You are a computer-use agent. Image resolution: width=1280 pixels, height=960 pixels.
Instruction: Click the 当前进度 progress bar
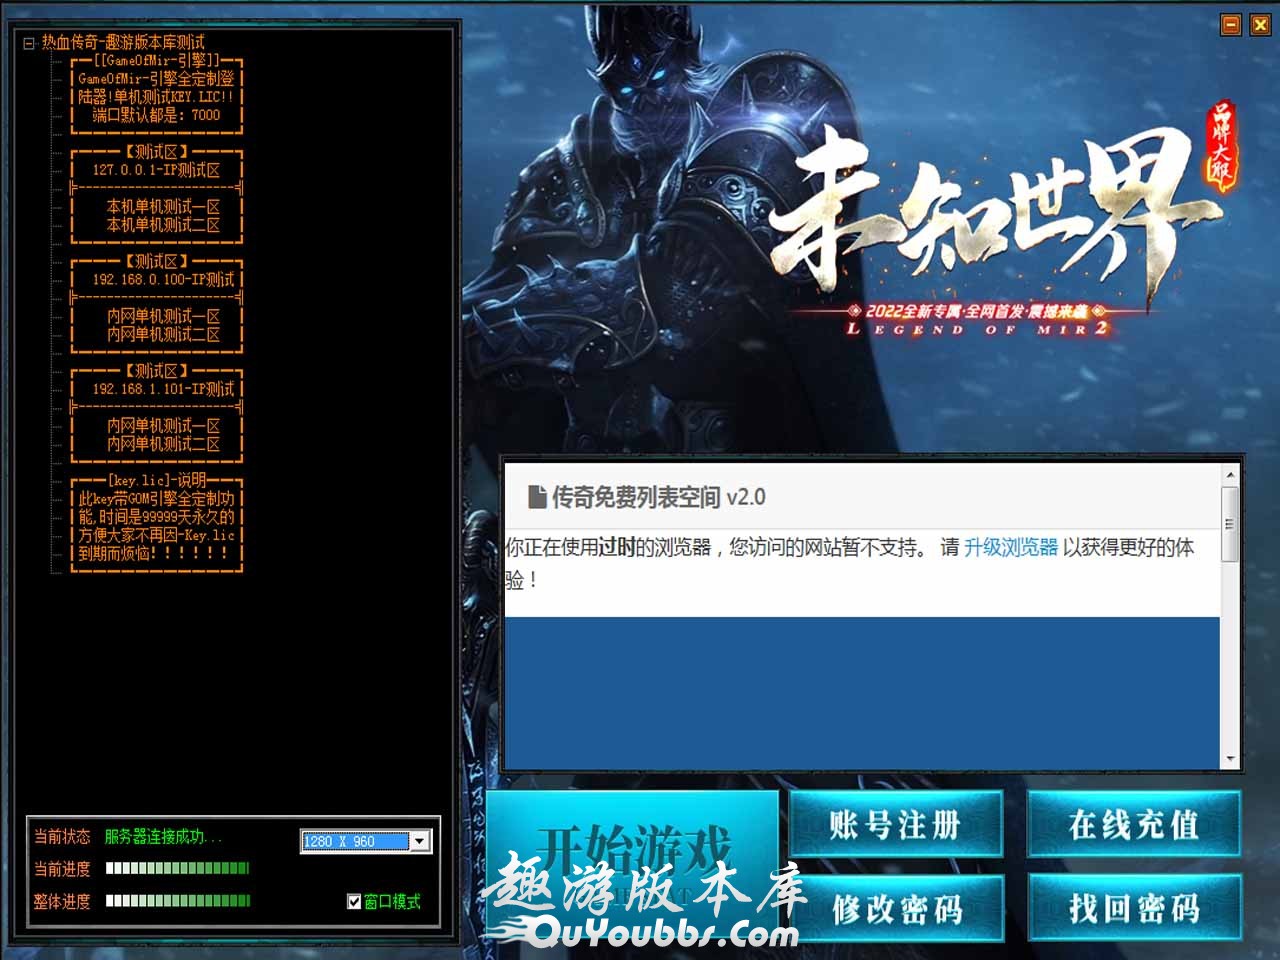tap(177, 868)
